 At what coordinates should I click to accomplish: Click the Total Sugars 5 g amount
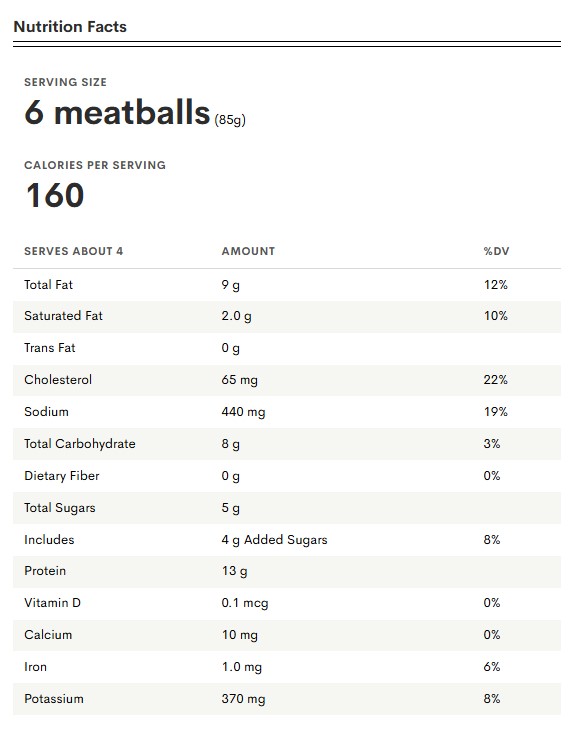pyautogui.click(x=231, y=508)
